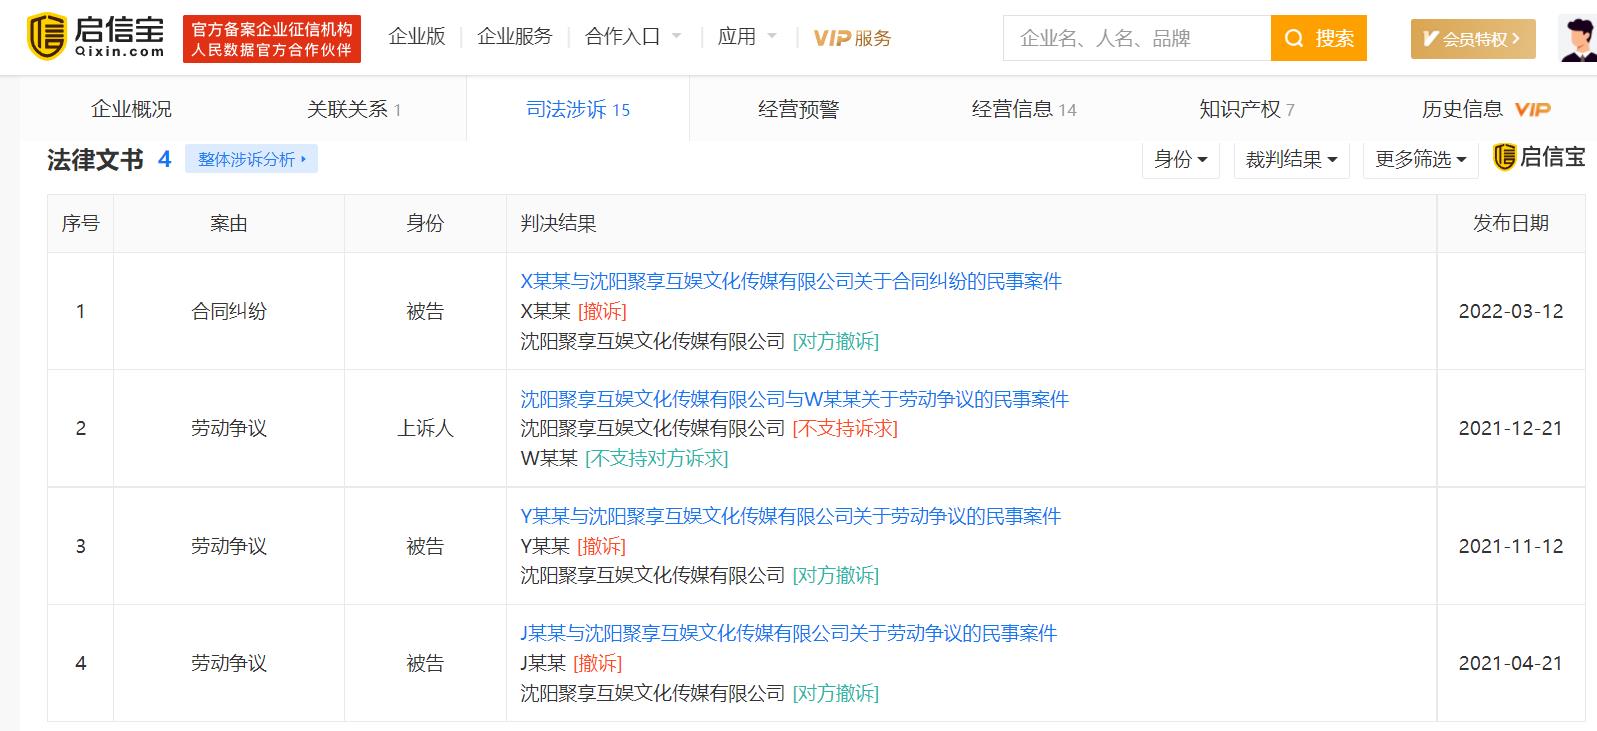The height and width of the screenshot is (731, 1597).
Task: Focus the company name search field
Action: coord(1136,39)
